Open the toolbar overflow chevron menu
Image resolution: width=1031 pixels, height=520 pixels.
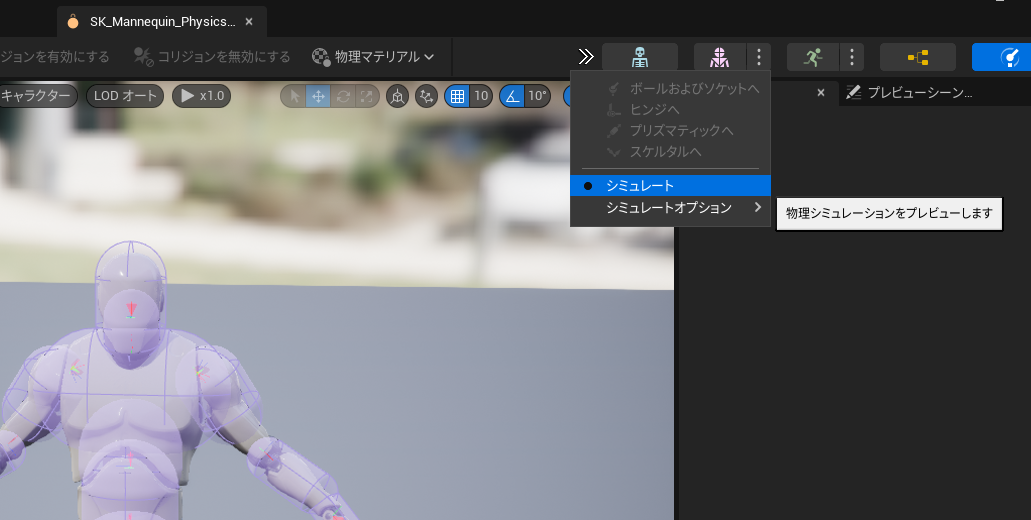coord(585,57)
